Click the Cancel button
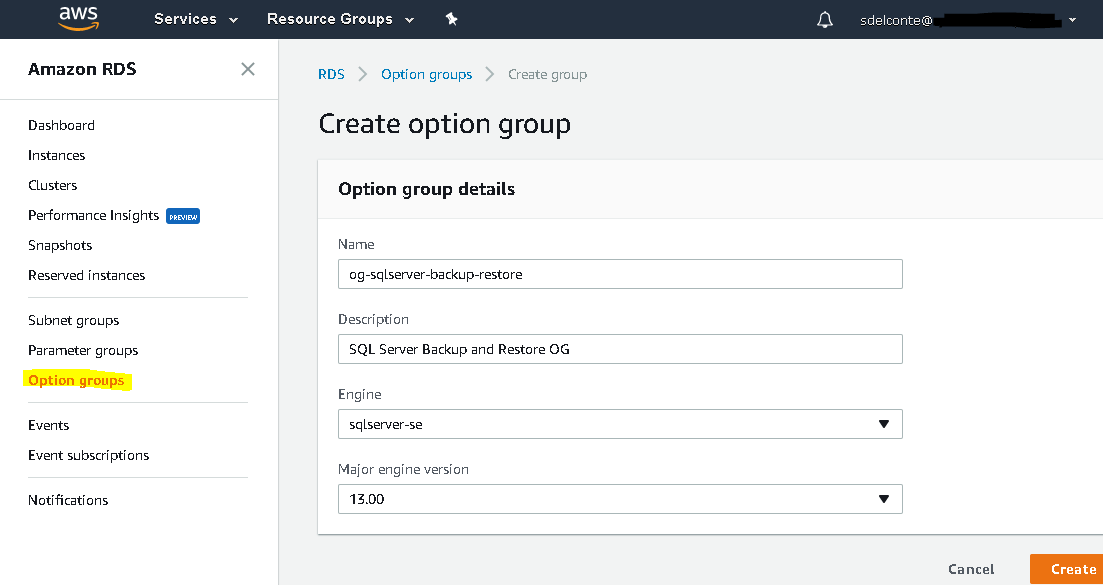The width and height of the screenshot is (1103, 585). pyautogui.click(x=971, y=570)
